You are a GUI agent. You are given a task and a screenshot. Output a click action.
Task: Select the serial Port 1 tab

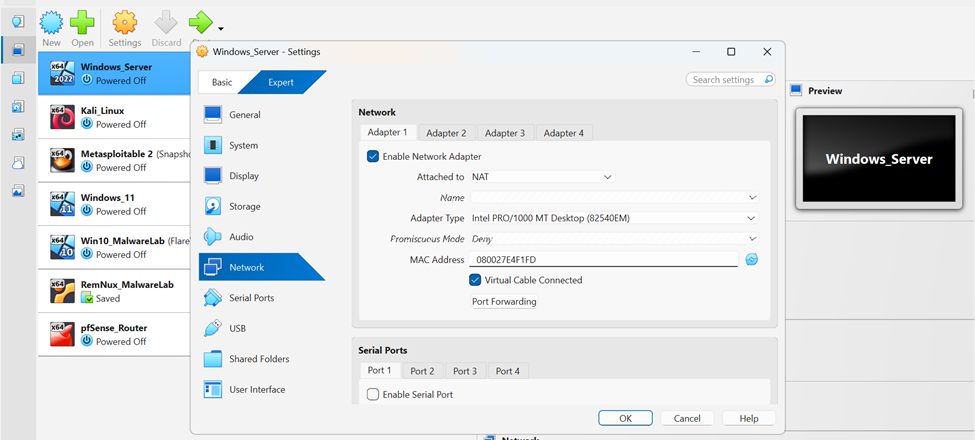[x=379, y=370]
